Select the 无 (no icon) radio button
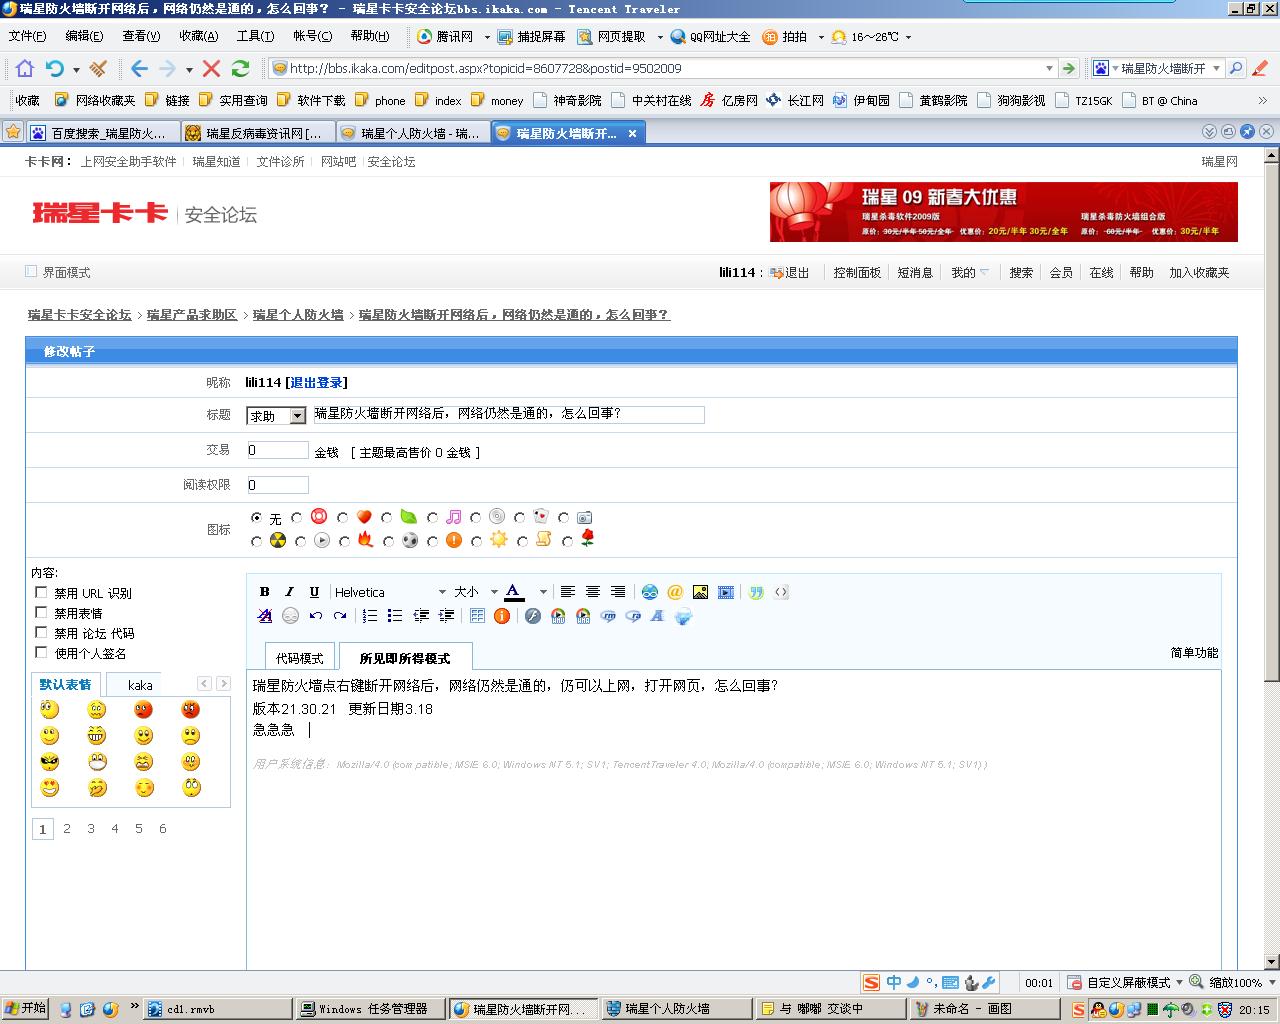1280x1024 pixels. 257,518
